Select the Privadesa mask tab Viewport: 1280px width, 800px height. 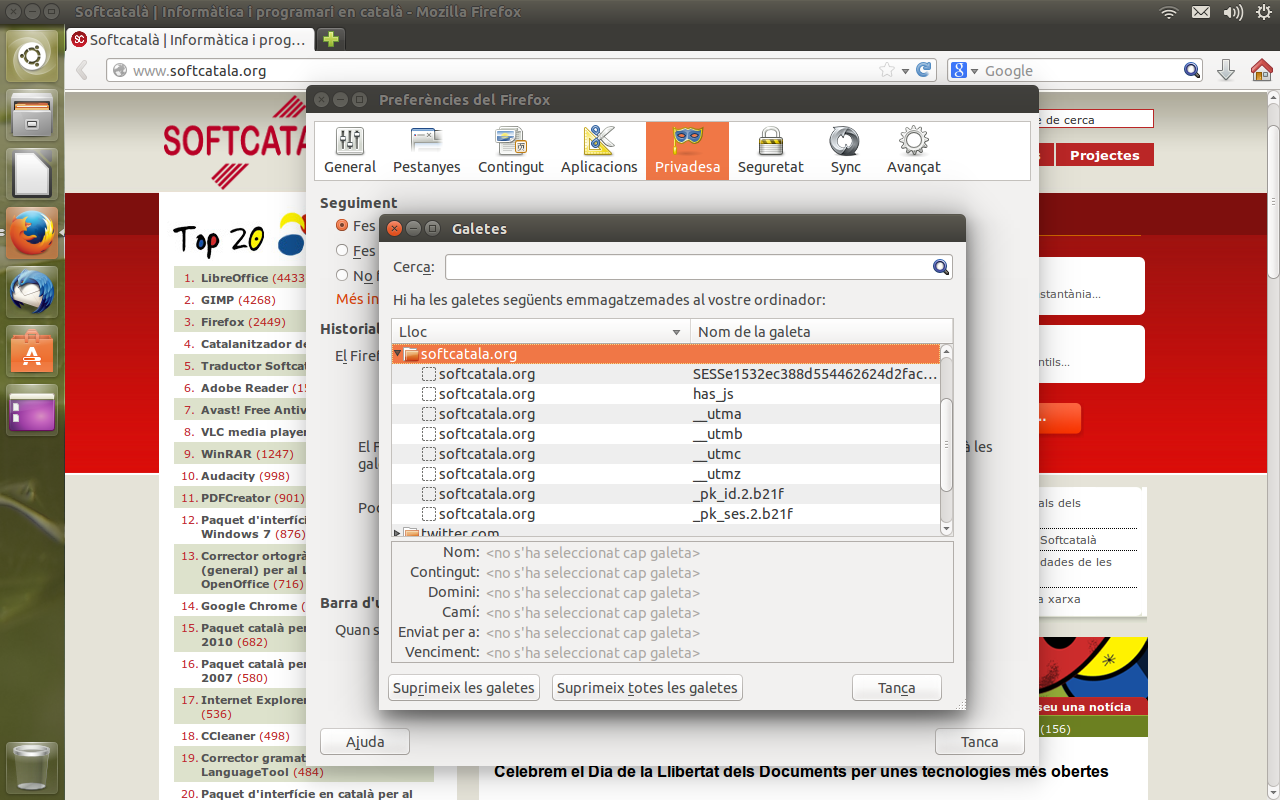pyautogui.click(x=687, y=151)
